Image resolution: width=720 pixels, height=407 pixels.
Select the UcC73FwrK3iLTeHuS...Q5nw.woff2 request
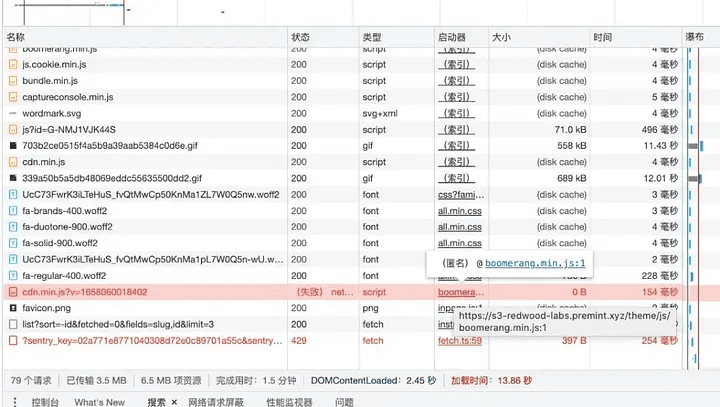(x=341, y=195)
